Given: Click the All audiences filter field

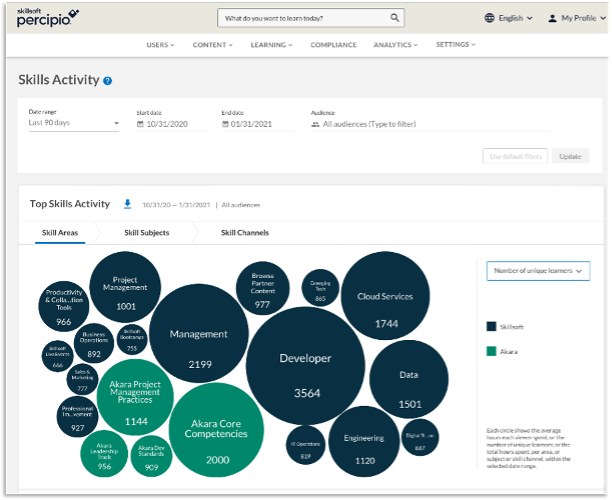Looking at the screenshot, I should pyautogui.click(x=429, y=125).
